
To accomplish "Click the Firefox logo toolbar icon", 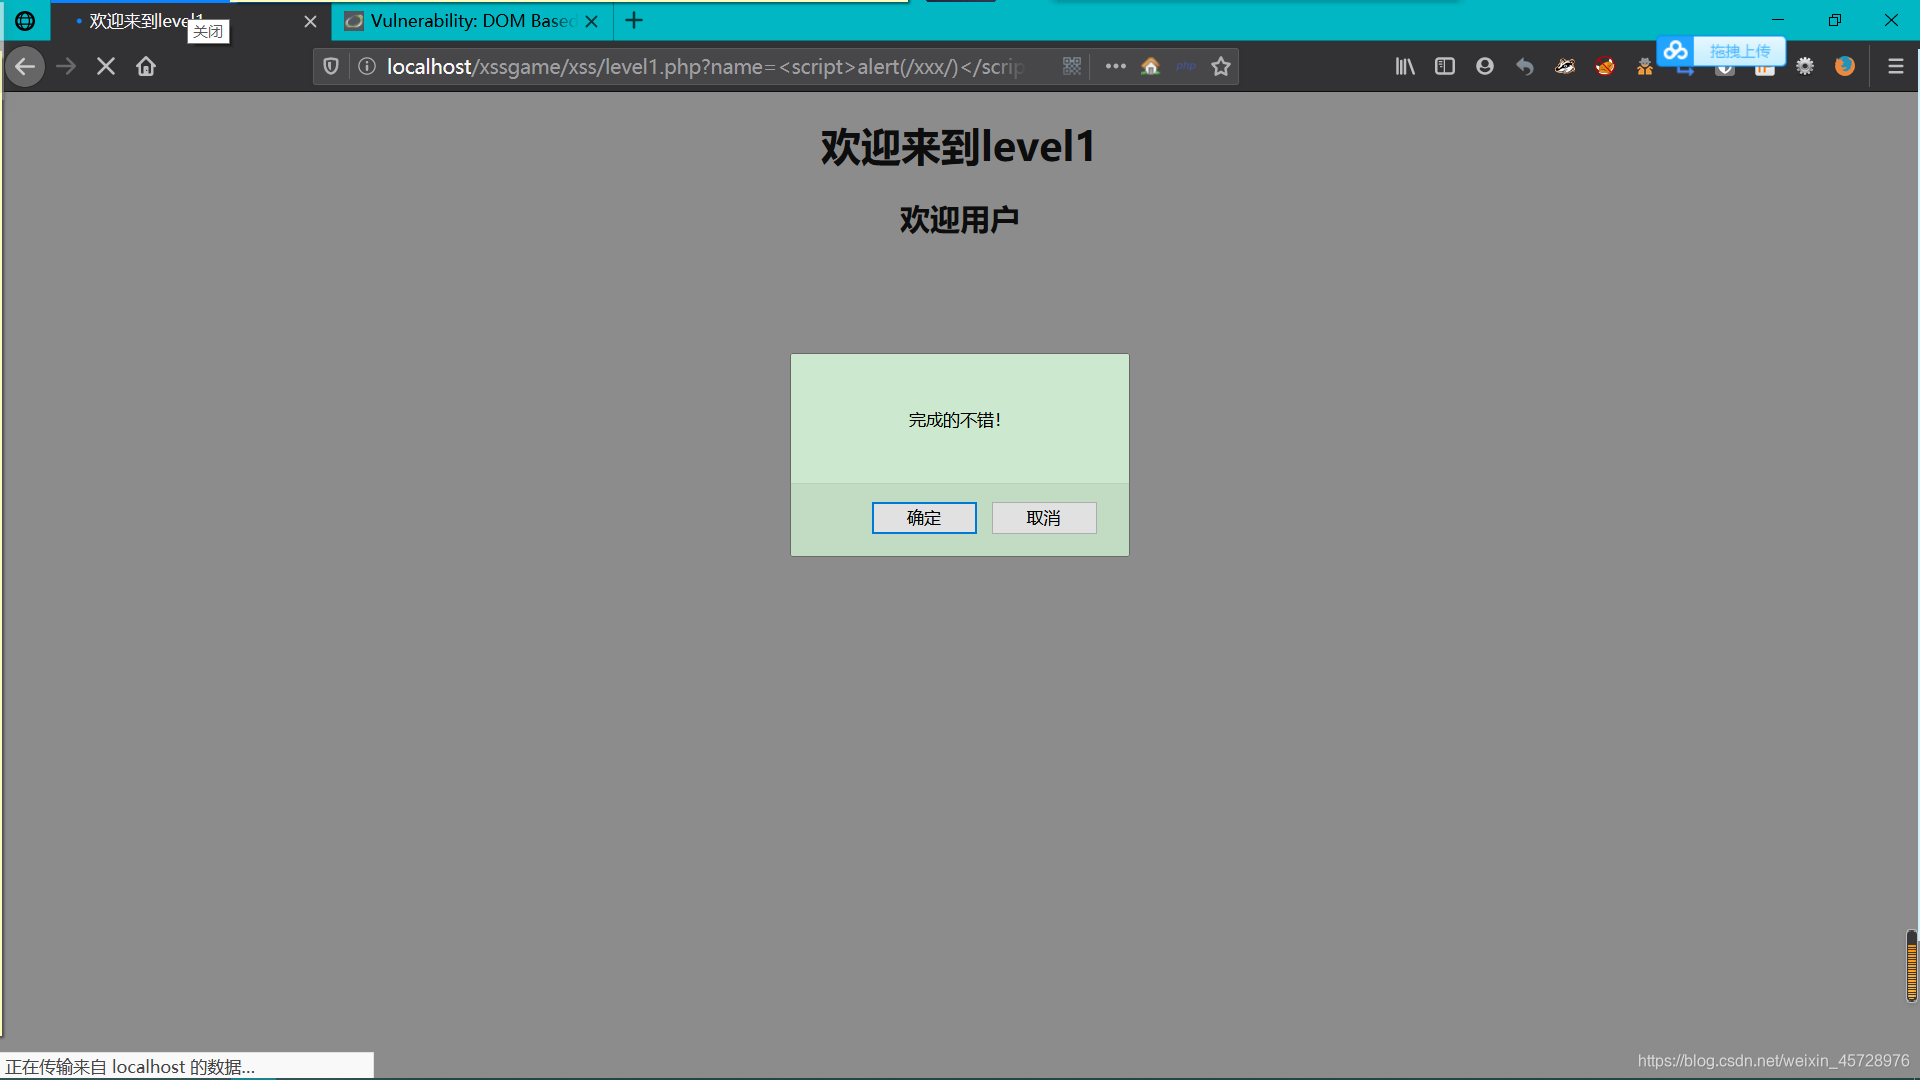I will (1845, 66).
